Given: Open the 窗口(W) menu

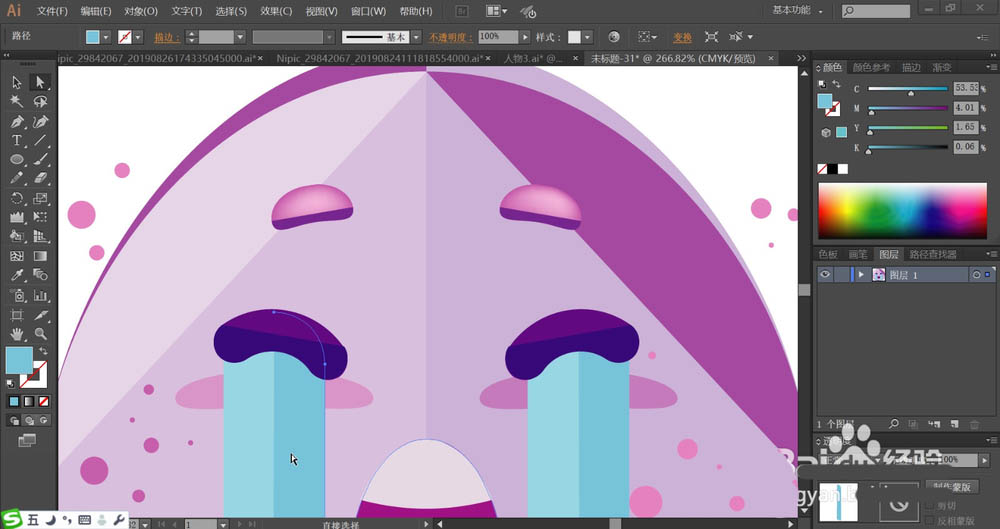Looking at the screenshot, I should pyautogui.click(x=369, y=11).
